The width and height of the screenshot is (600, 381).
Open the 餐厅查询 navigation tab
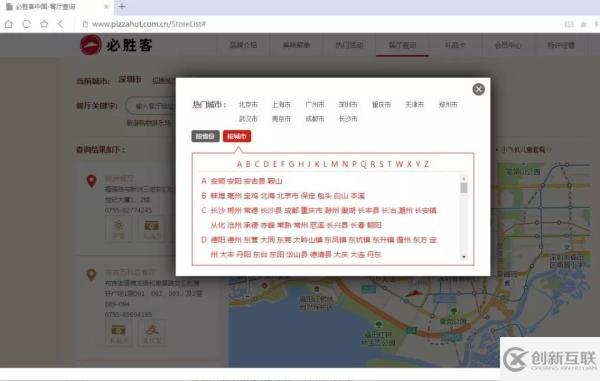click(402, 45)
